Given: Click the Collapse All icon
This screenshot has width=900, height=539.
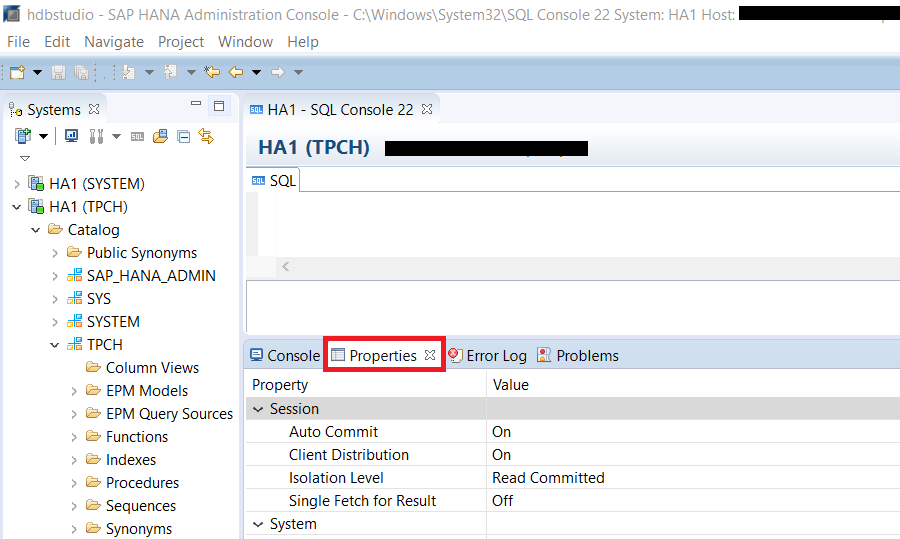Looking at the screenshot, I should [x=184, y=137].
